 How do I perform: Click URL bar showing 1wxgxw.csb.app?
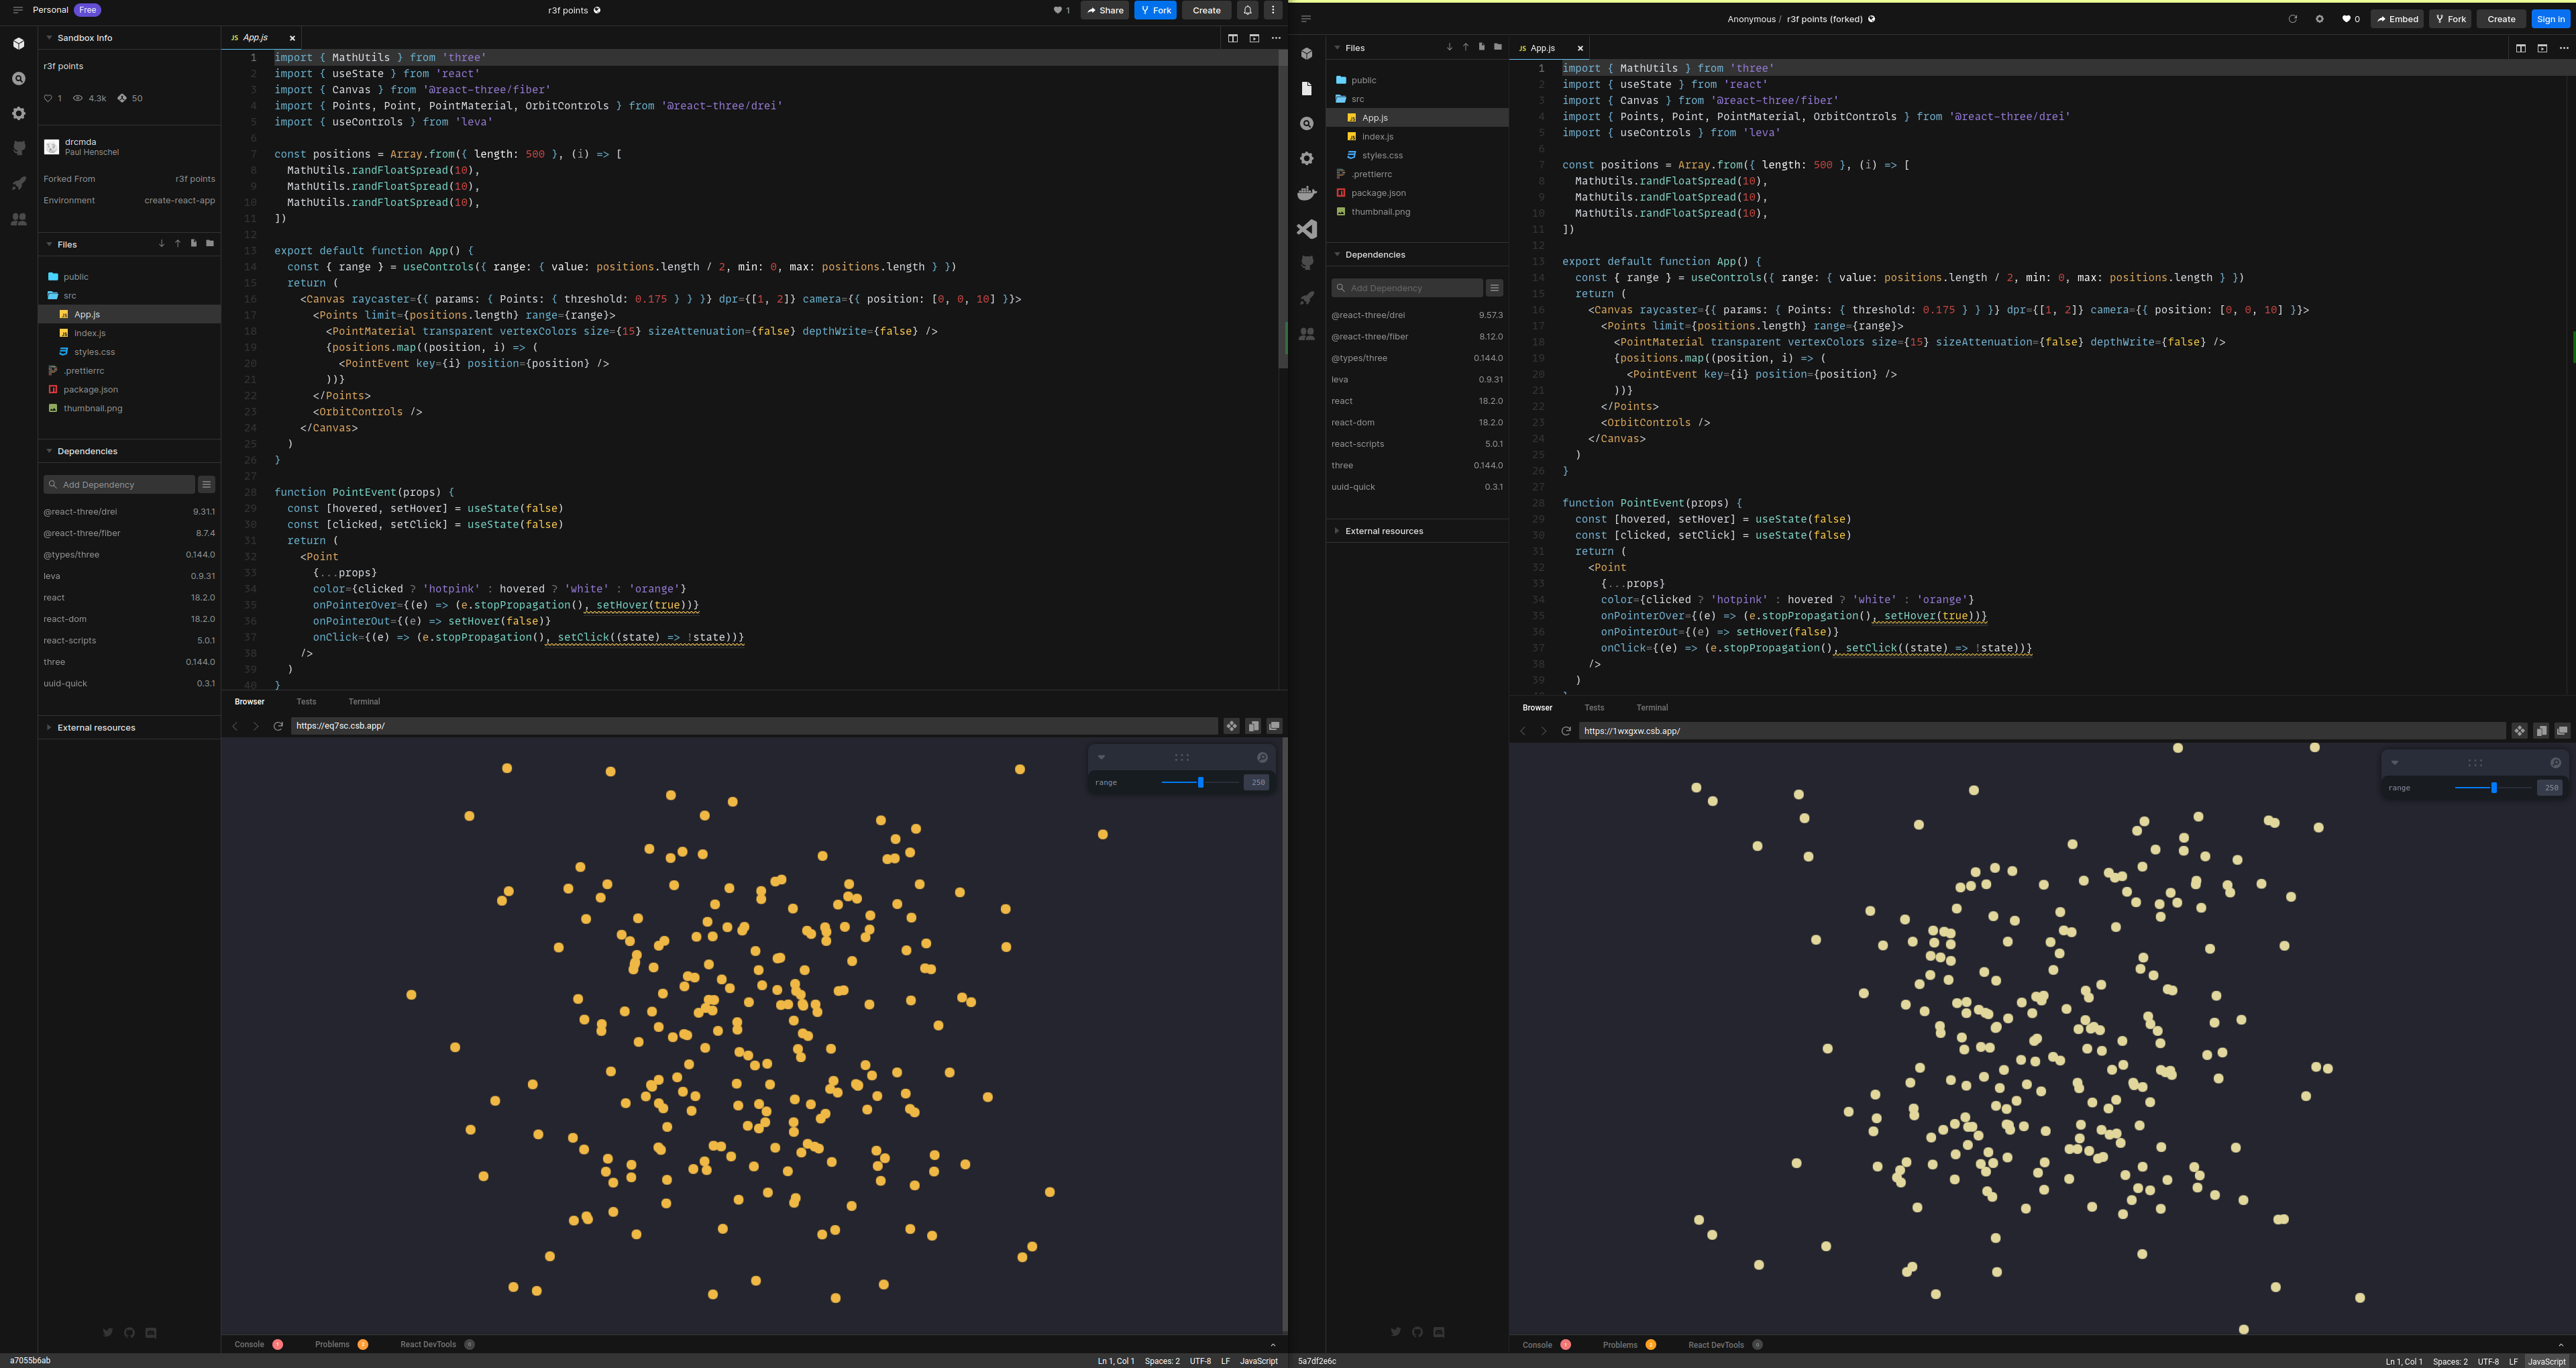pos(2042,731)
